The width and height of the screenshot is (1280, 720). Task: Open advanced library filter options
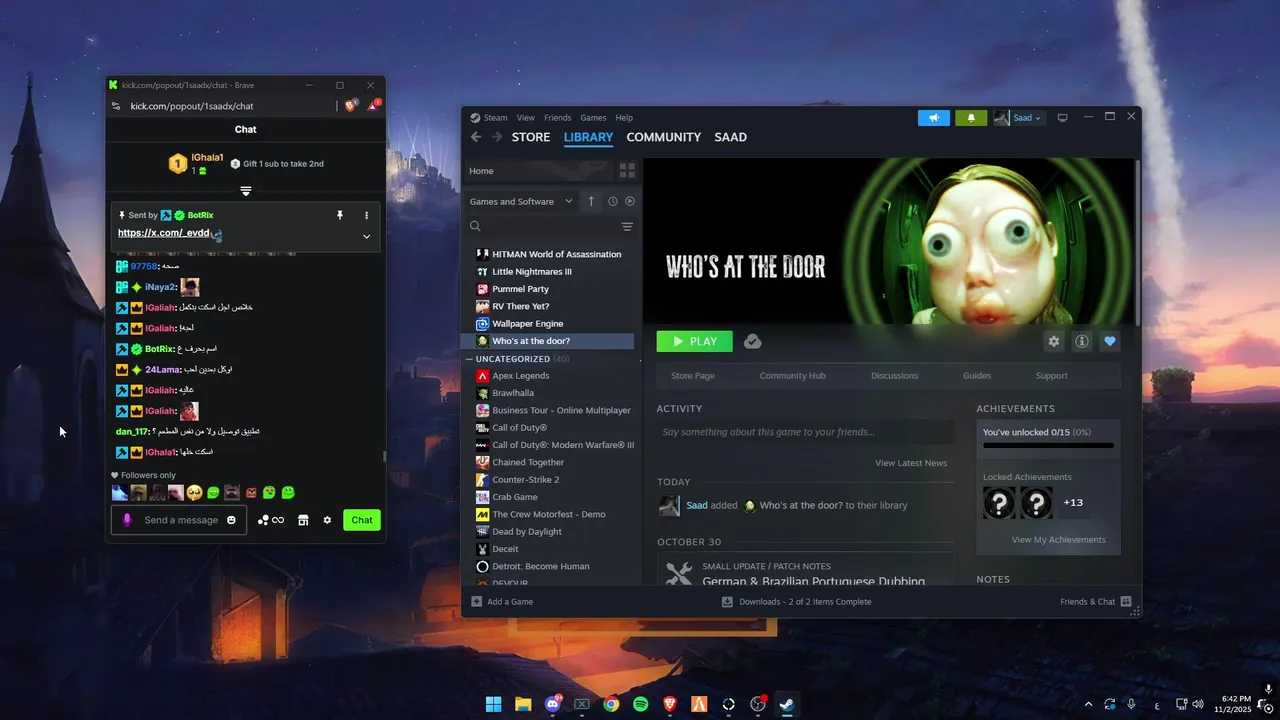627,227
